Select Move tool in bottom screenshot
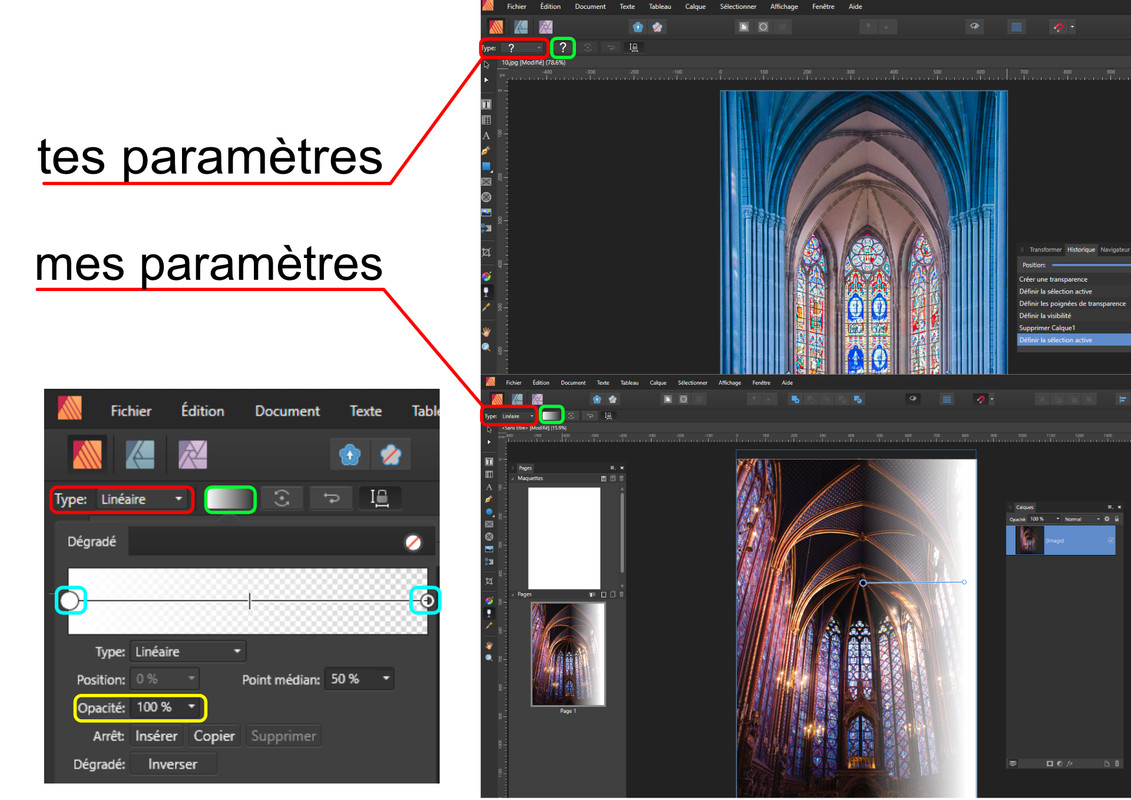The height and width of the screenshot is (800, 1131). 489,429
